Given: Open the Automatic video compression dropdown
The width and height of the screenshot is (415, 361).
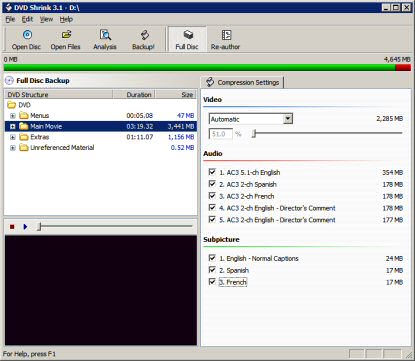Looking at the screenshot, I should pos(288,119).
